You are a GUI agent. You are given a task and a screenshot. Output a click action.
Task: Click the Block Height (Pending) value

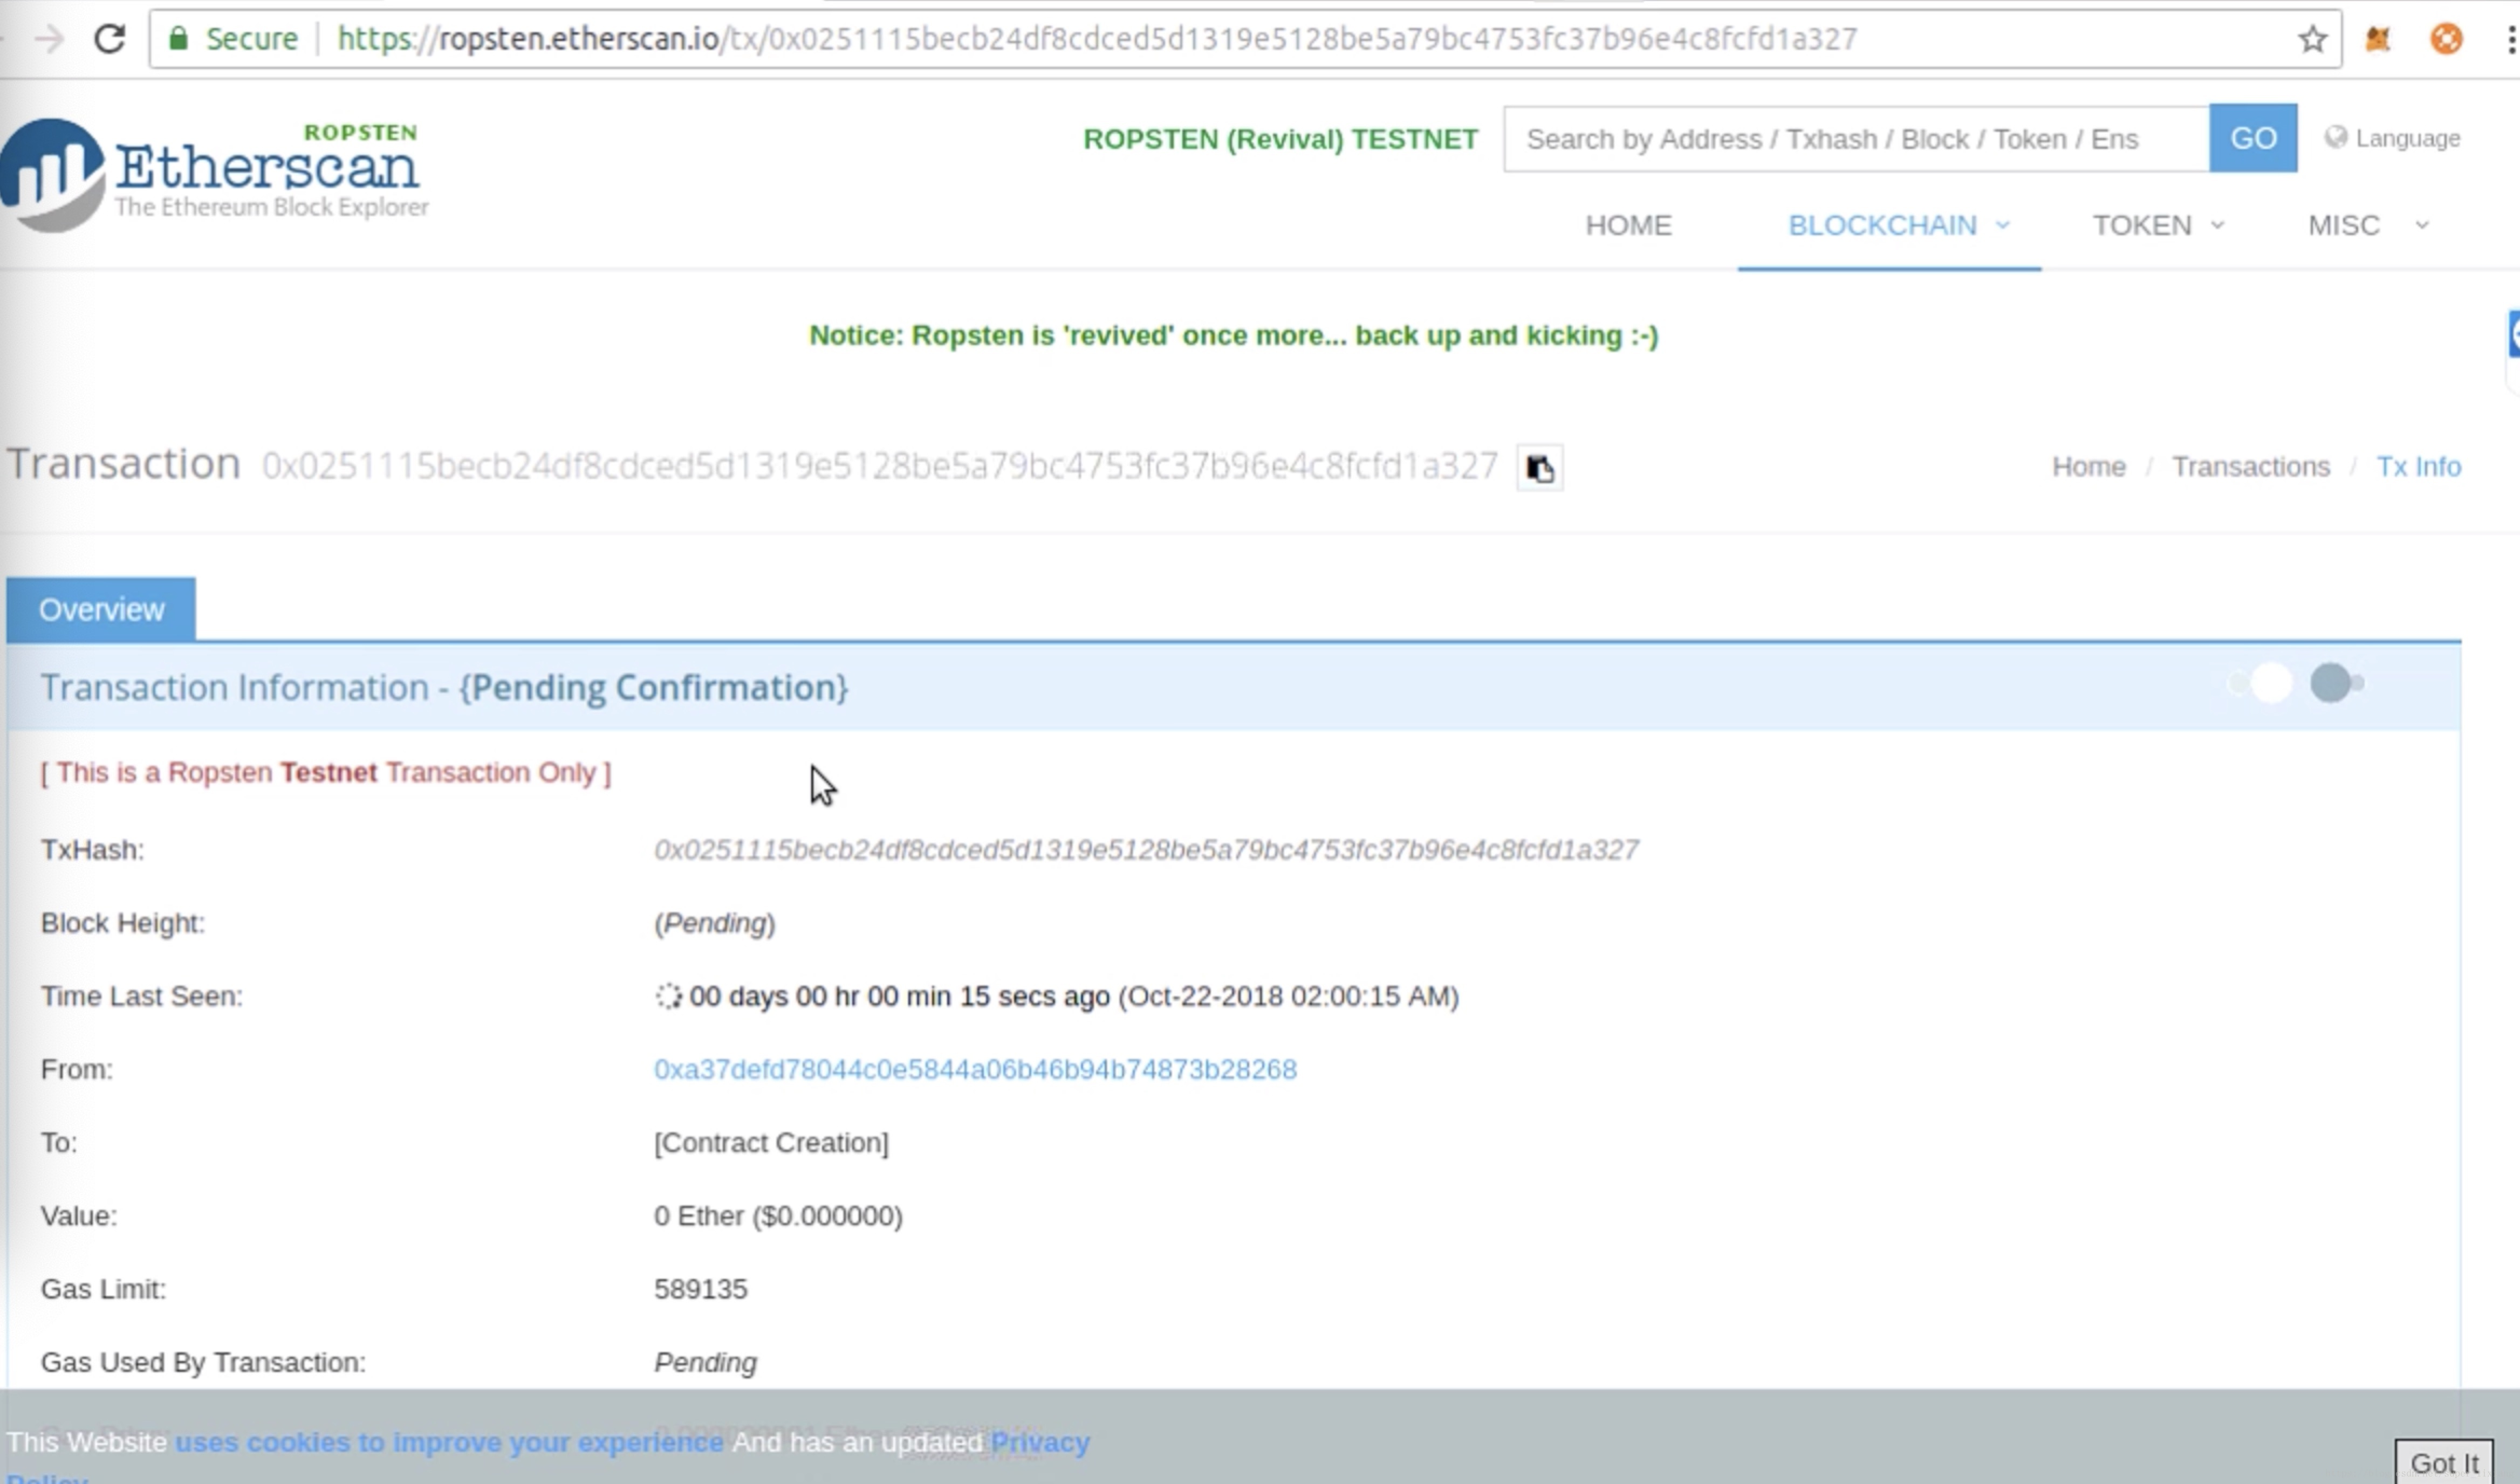714,923
